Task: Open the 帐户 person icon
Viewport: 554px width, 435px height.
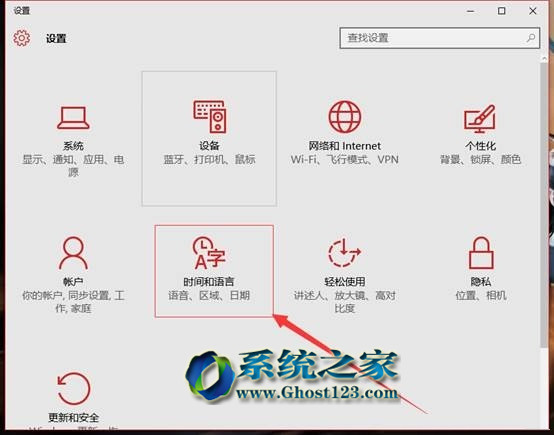Action: click(x=73, y=253)
